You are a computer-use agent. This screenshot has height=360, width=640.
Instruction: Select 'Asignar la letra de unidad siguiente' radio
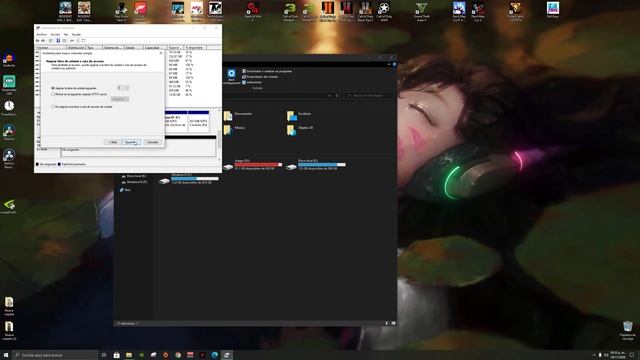[53, 88]
